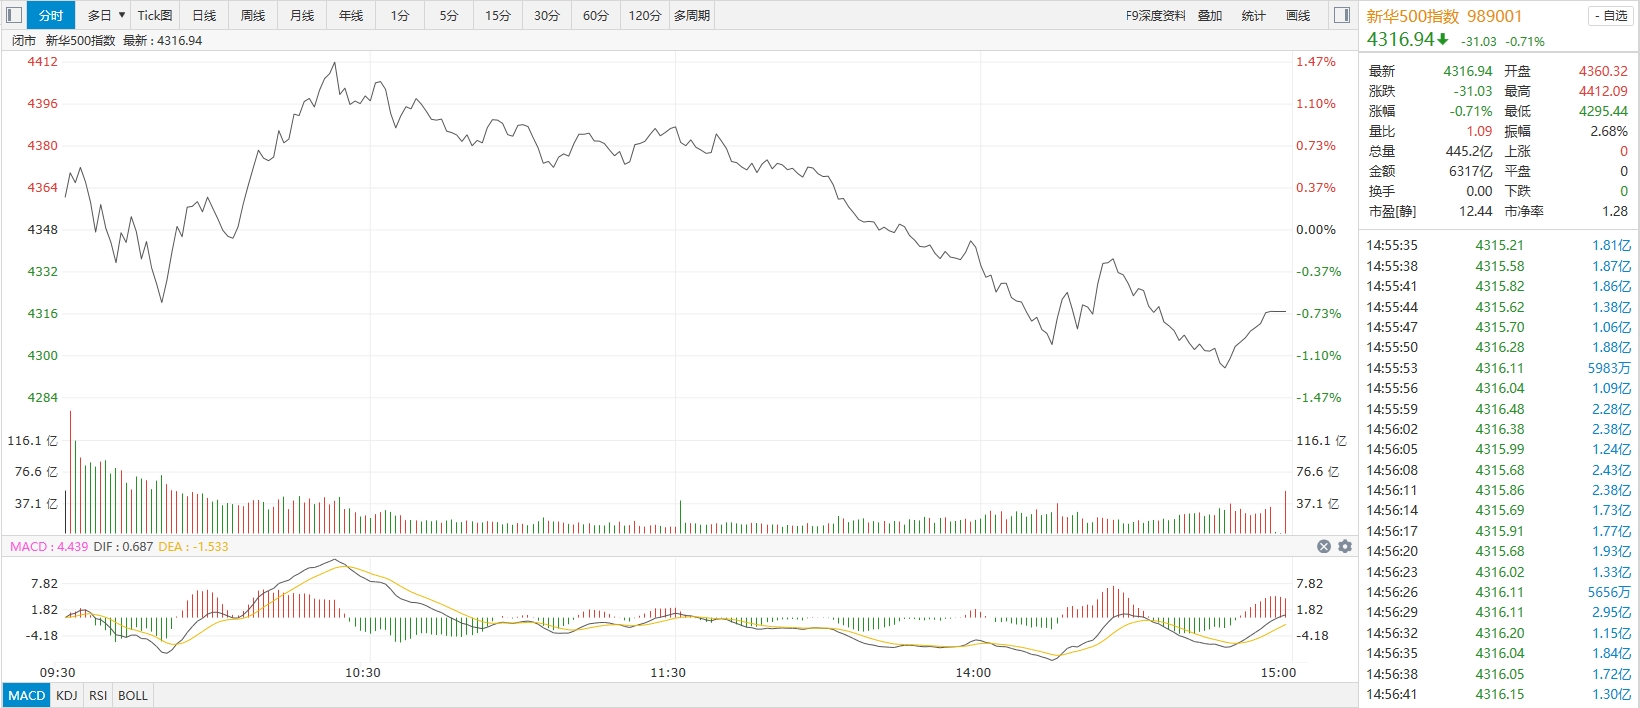The image size is (1640, 708).
Task: Select the Tick图 view
Action: (155, 15)
